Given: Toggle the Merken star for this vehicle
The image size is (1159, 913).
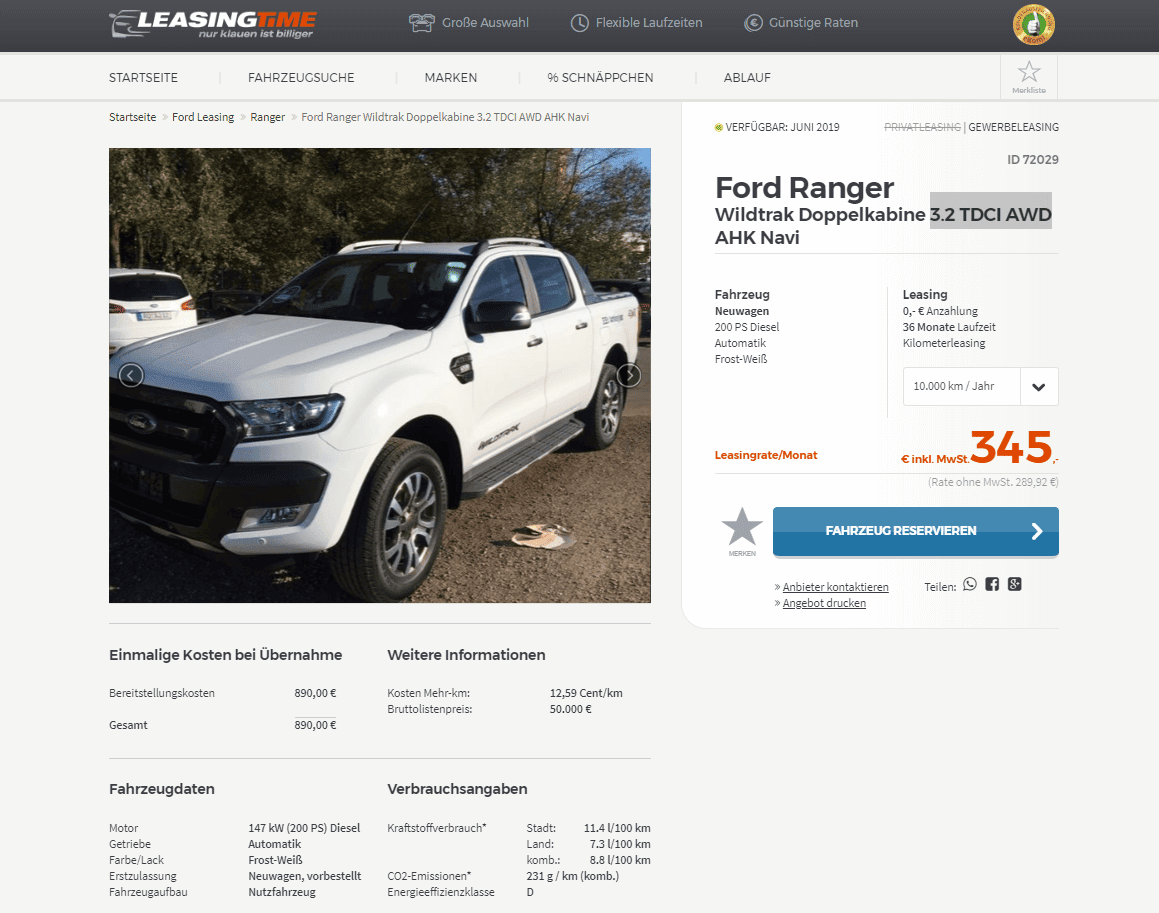Looking at the screenshot, I should click(x=742, y=532).
